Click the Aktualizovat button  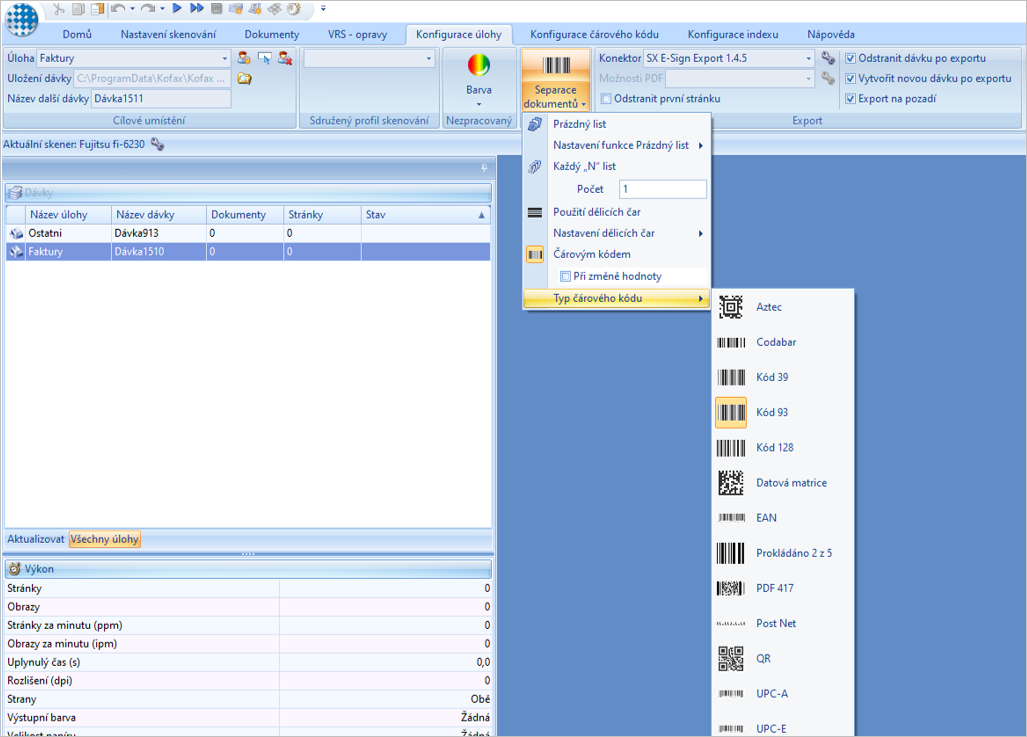click(x=35, y=539)
